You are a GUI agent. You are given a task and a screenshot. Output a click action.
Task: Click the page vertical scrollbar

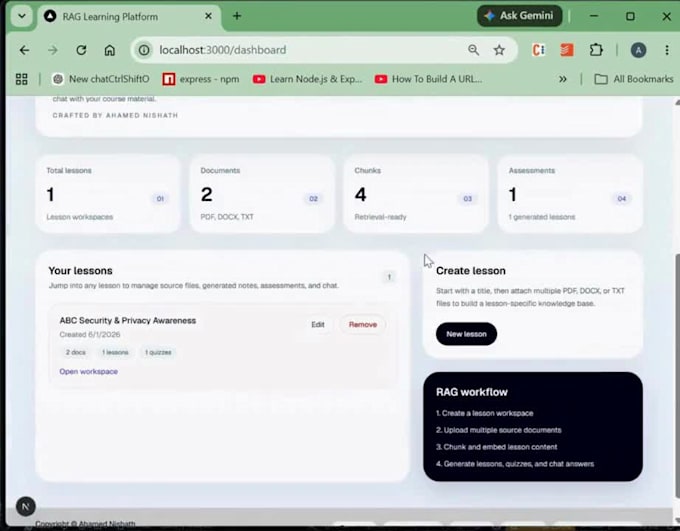[x=677, y=375]
